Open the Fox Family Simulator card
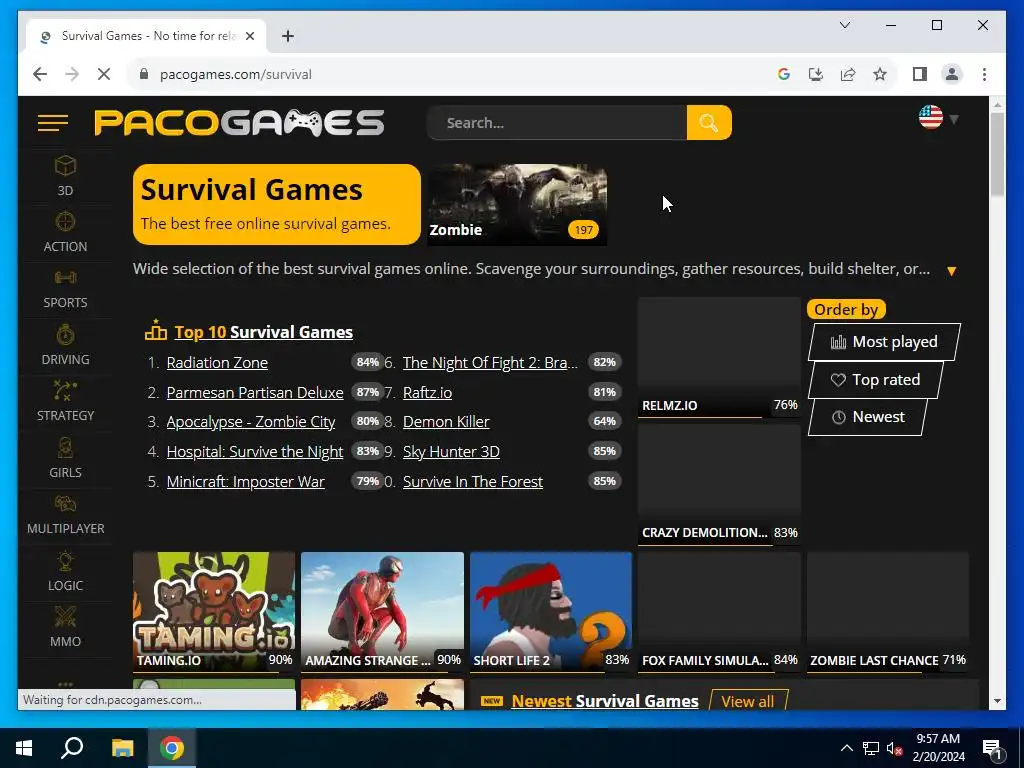This screenshot has height=768, width=1024. [x=719, y=611]
